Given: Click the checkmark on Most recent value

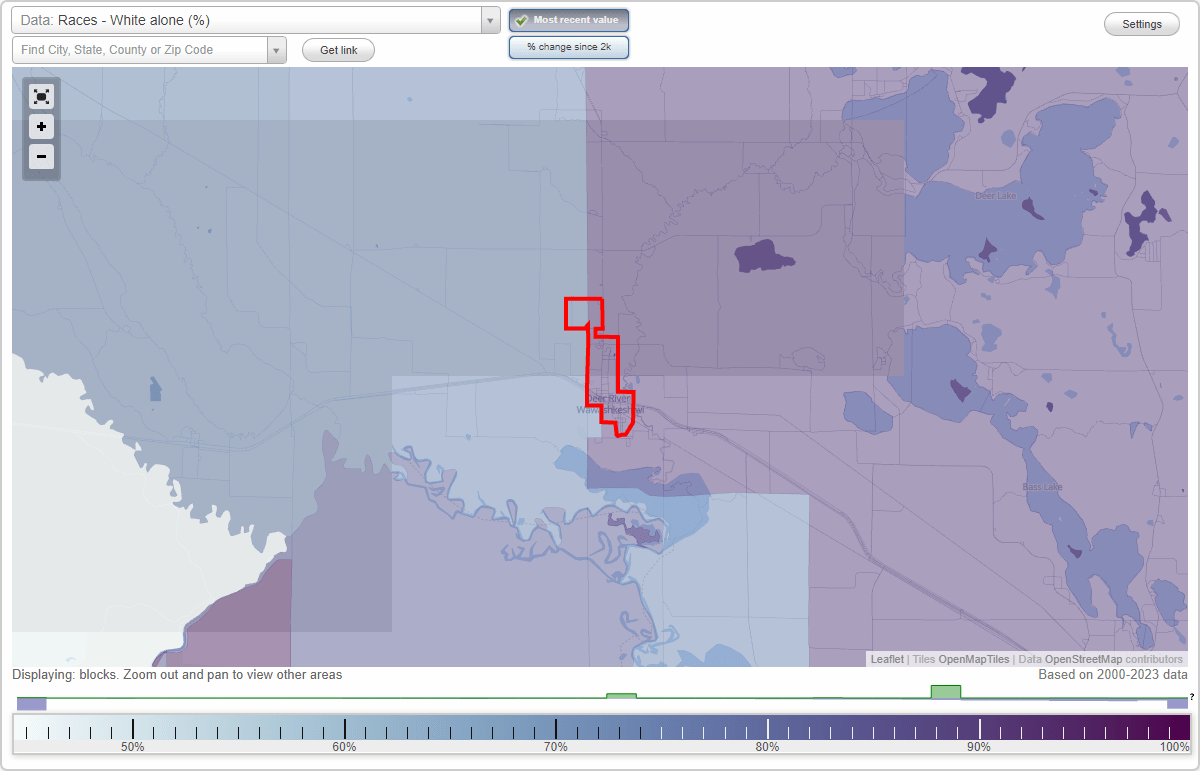Looking at the screenshot, I should pyautogui.click(x=521, y=20).
